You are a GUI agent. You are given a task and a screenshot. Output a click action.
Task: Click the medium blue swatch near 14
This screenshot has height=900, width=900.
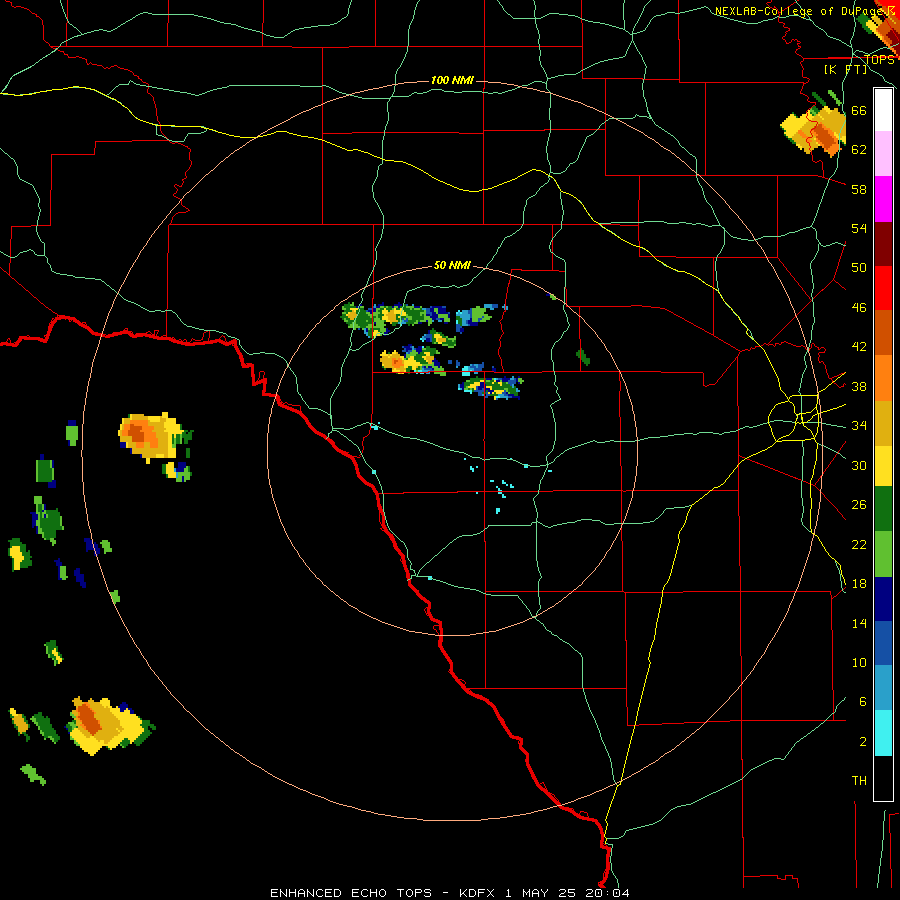point(883,643)
